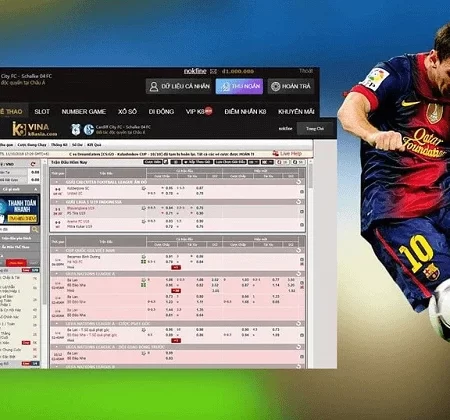This screenshot has width=450, height=420.
Task: Open the red more-bets badge under Hà Nội FC
Action: [x=176, y=267]
